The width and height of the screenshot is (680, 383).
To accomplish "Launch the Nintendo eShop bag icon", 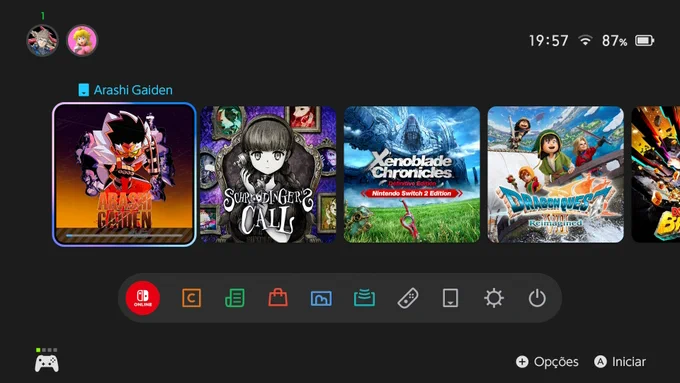I will click(278, 298).
